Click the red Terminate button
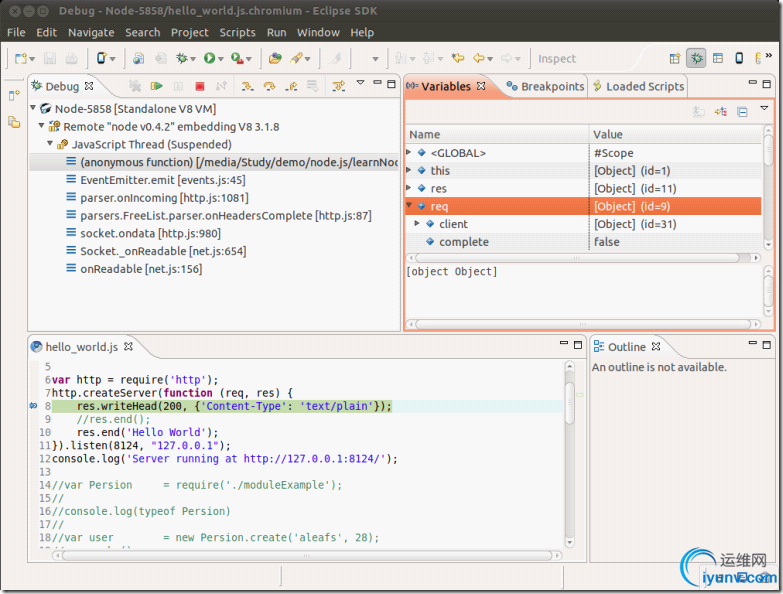 (200, 86)
